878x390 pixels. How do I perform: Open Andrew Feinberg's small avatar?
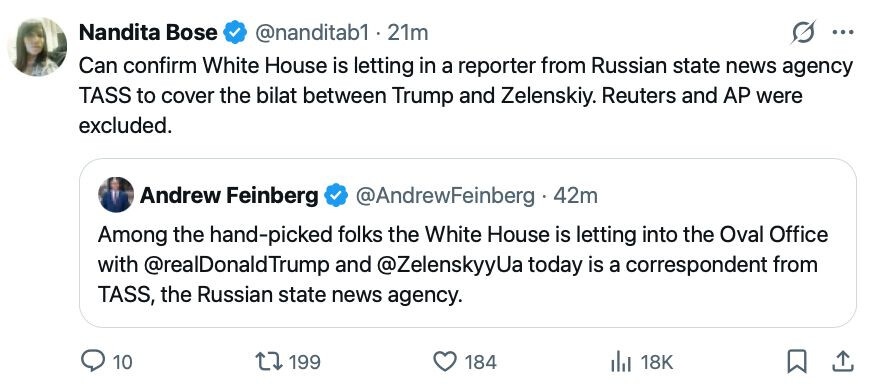coord(116,195)
